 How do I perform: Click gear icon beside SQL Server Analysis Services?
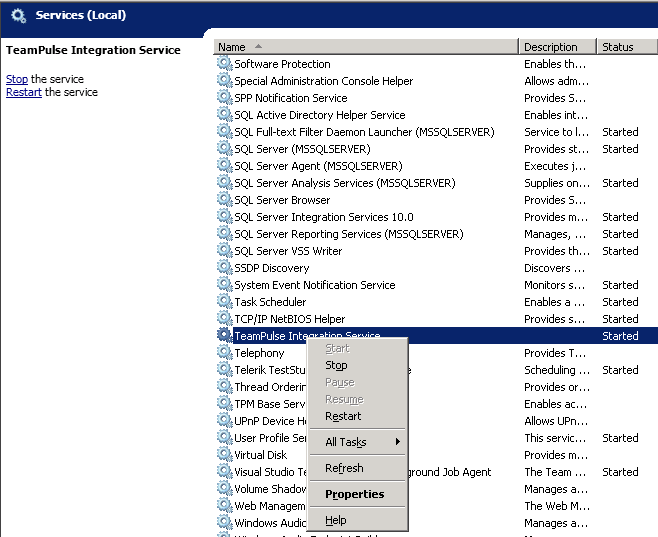(x=225, y=182)
